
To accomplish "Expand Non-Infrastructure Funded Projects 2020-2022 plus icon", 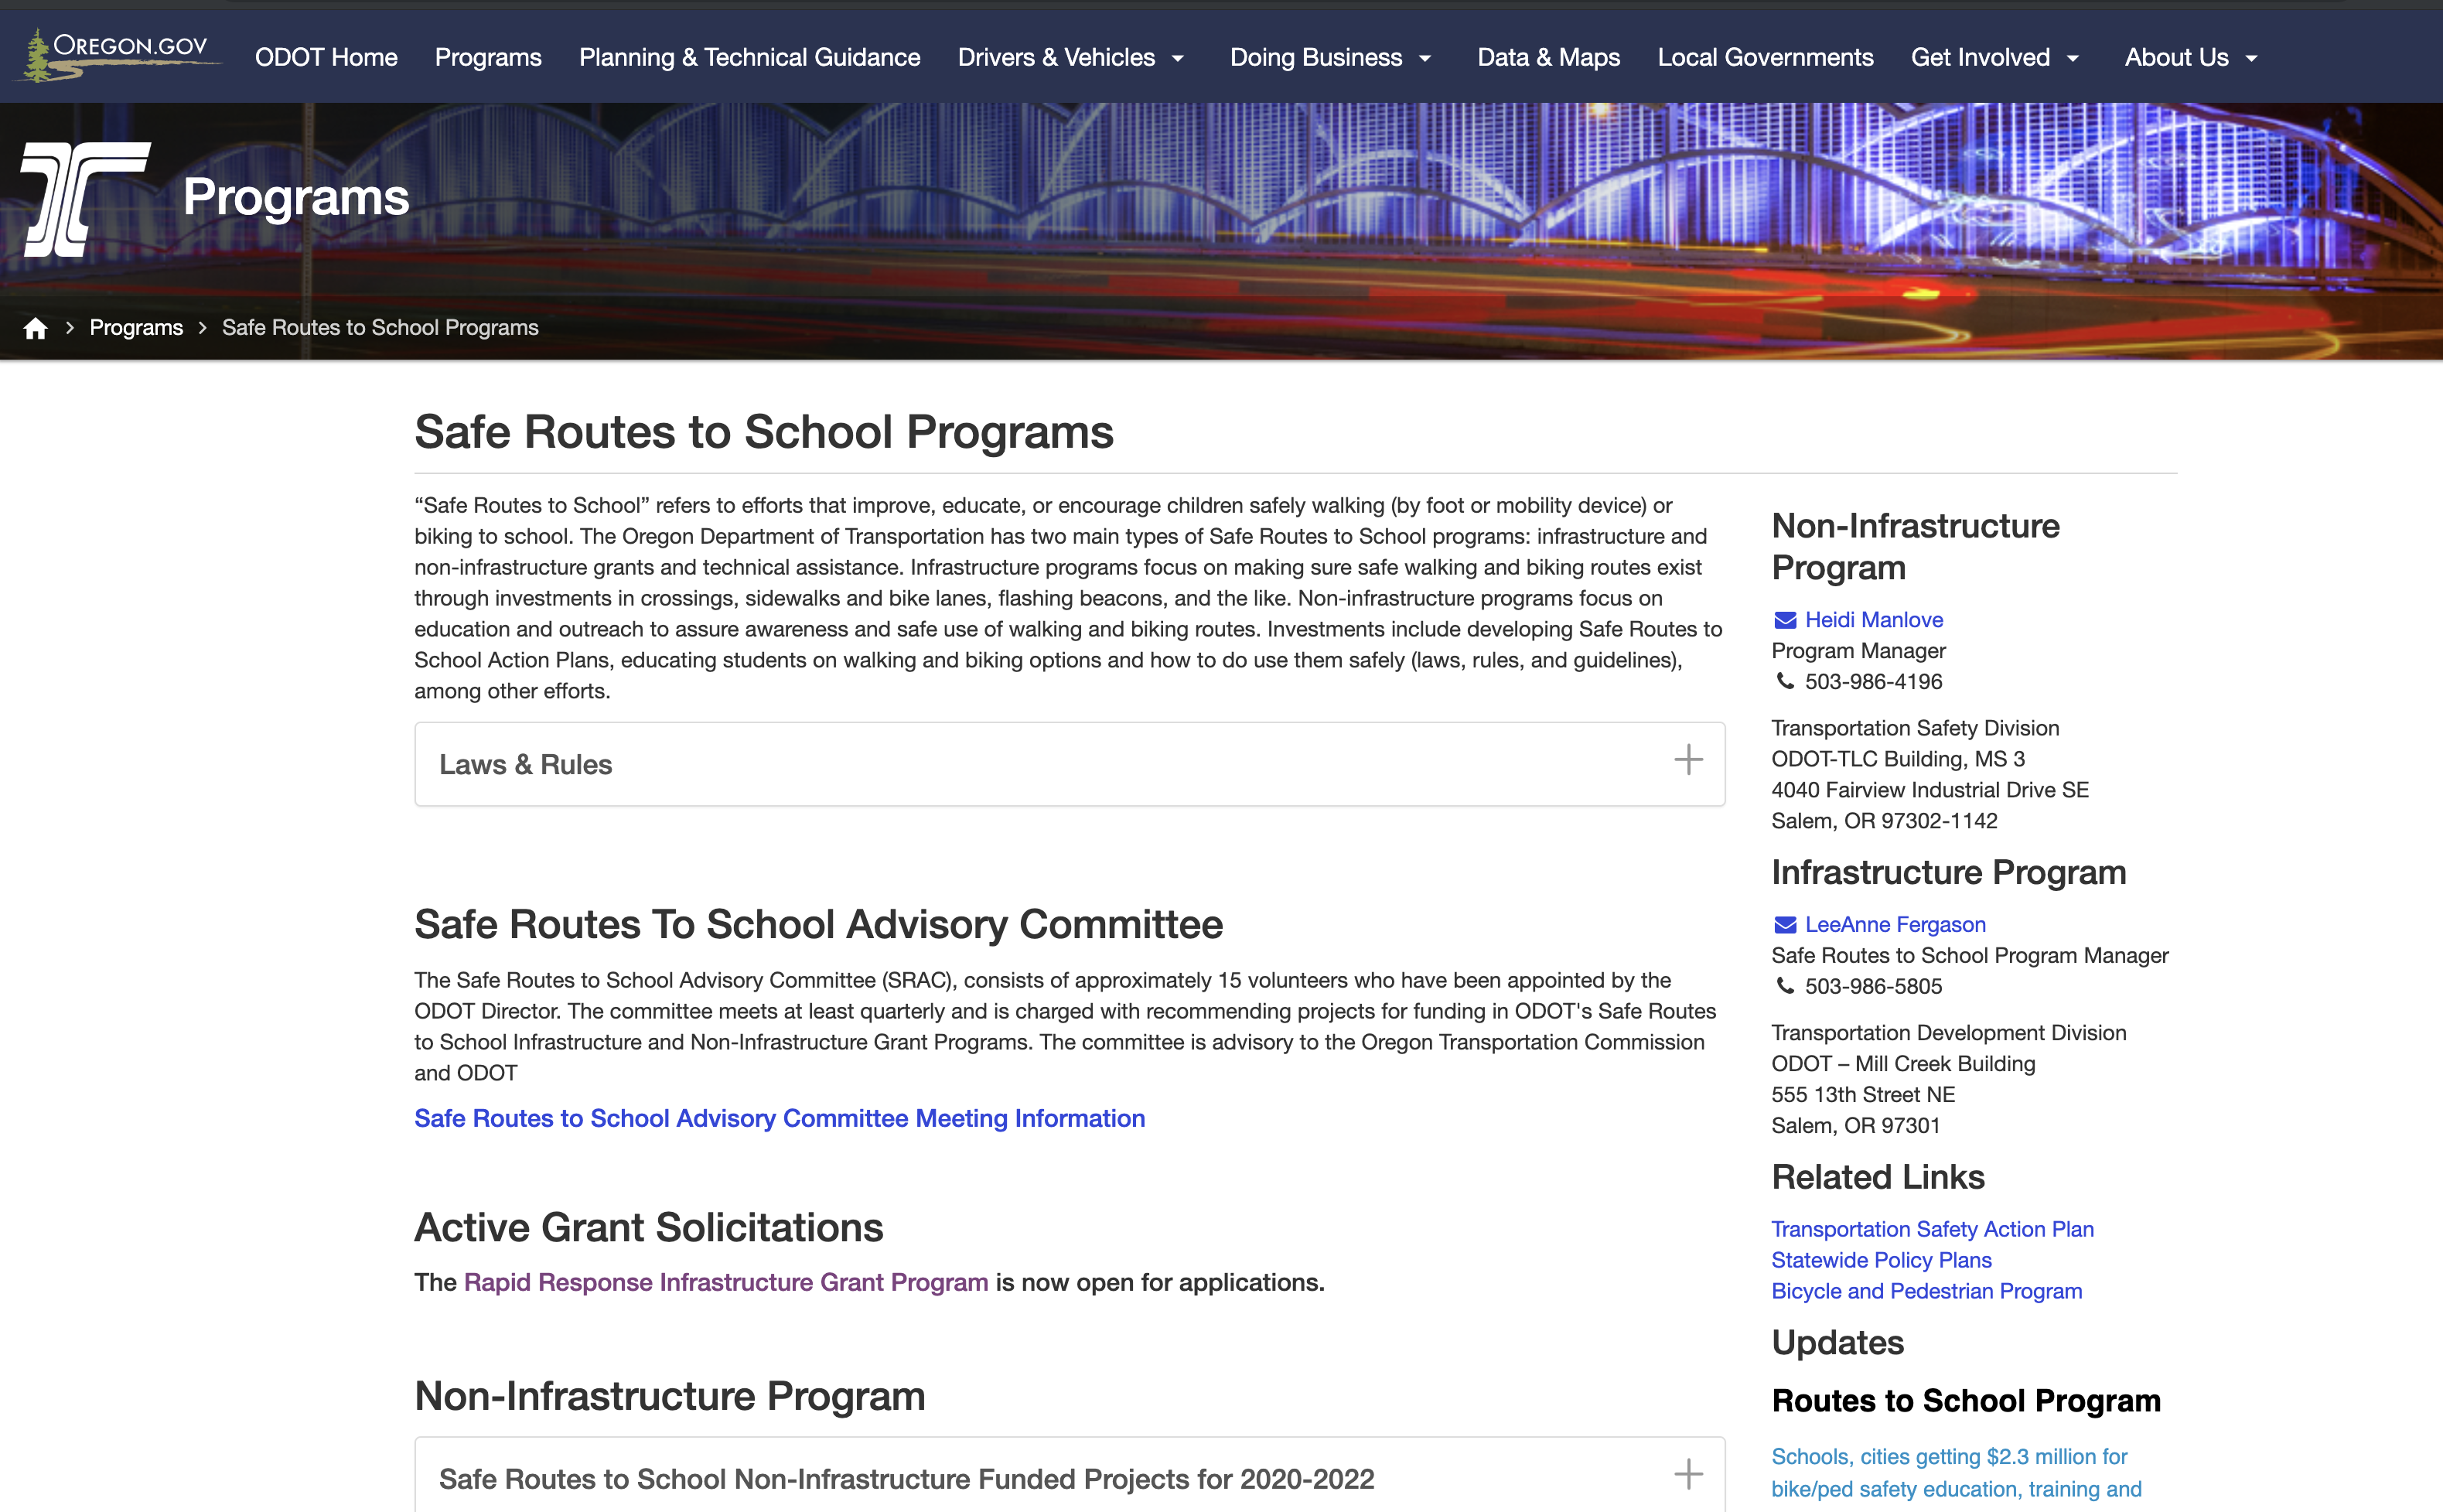I will (1688, 1474).
